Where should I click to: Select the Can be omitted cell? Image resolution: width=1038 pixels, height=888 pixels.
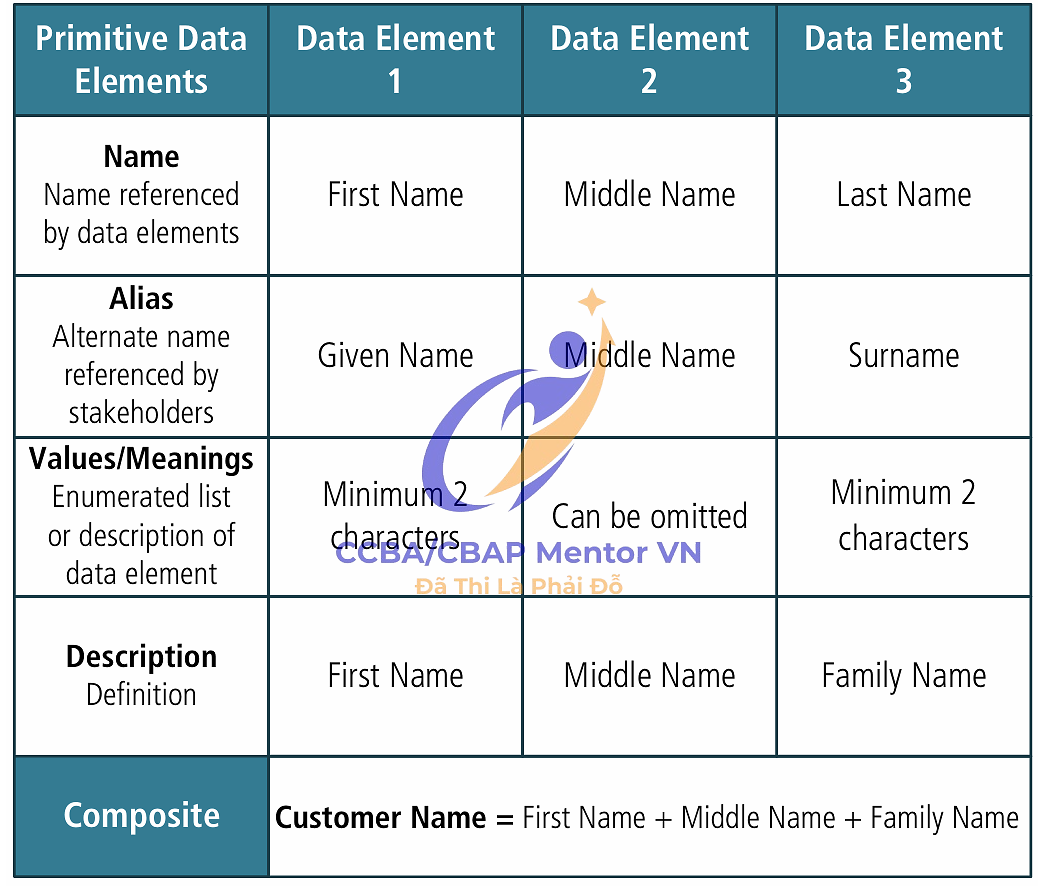point(649,516)
